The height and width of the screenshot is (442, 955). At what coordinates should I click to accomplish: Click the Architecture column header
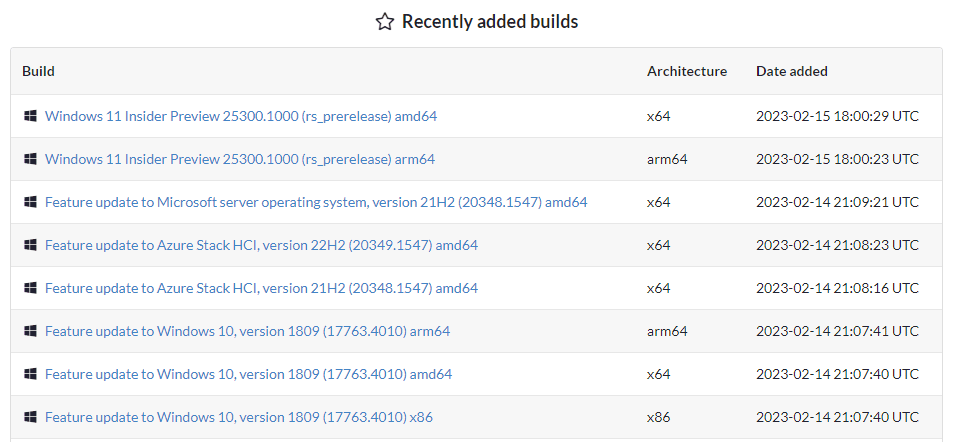click(687, 71)
